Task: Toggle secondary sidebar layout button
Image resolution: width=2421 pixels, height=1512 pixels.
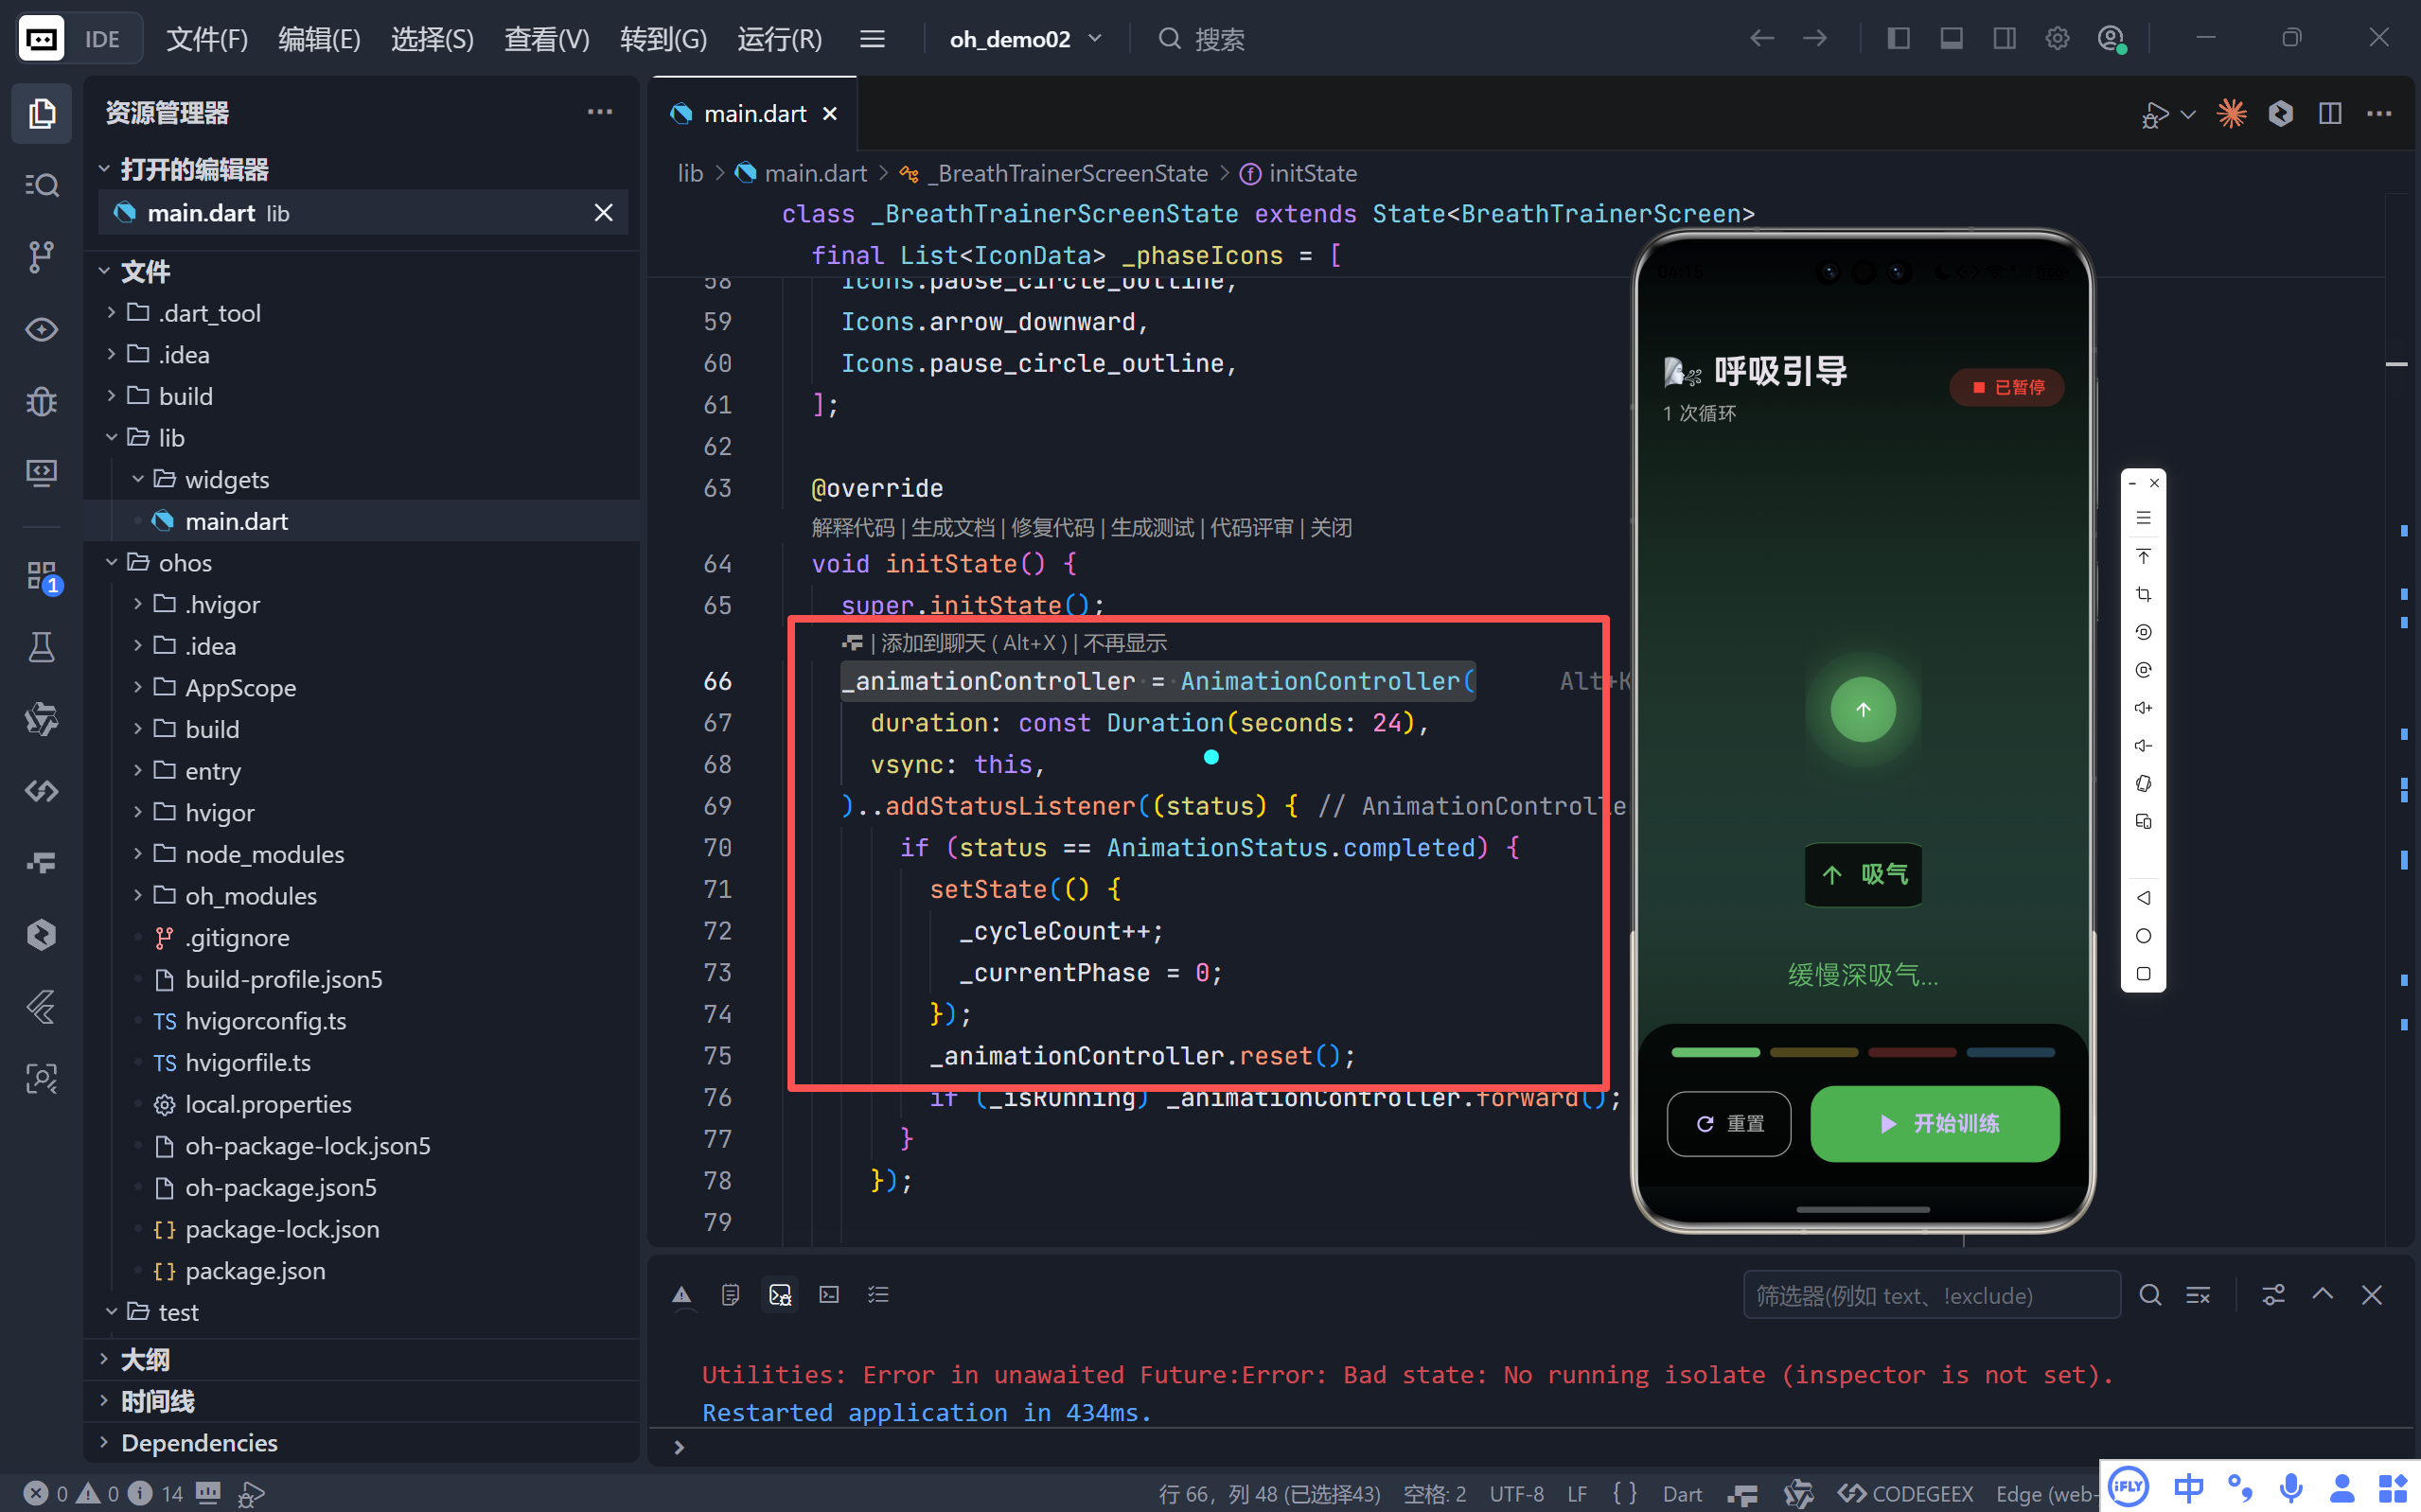Action: [x=2004, y=39]
